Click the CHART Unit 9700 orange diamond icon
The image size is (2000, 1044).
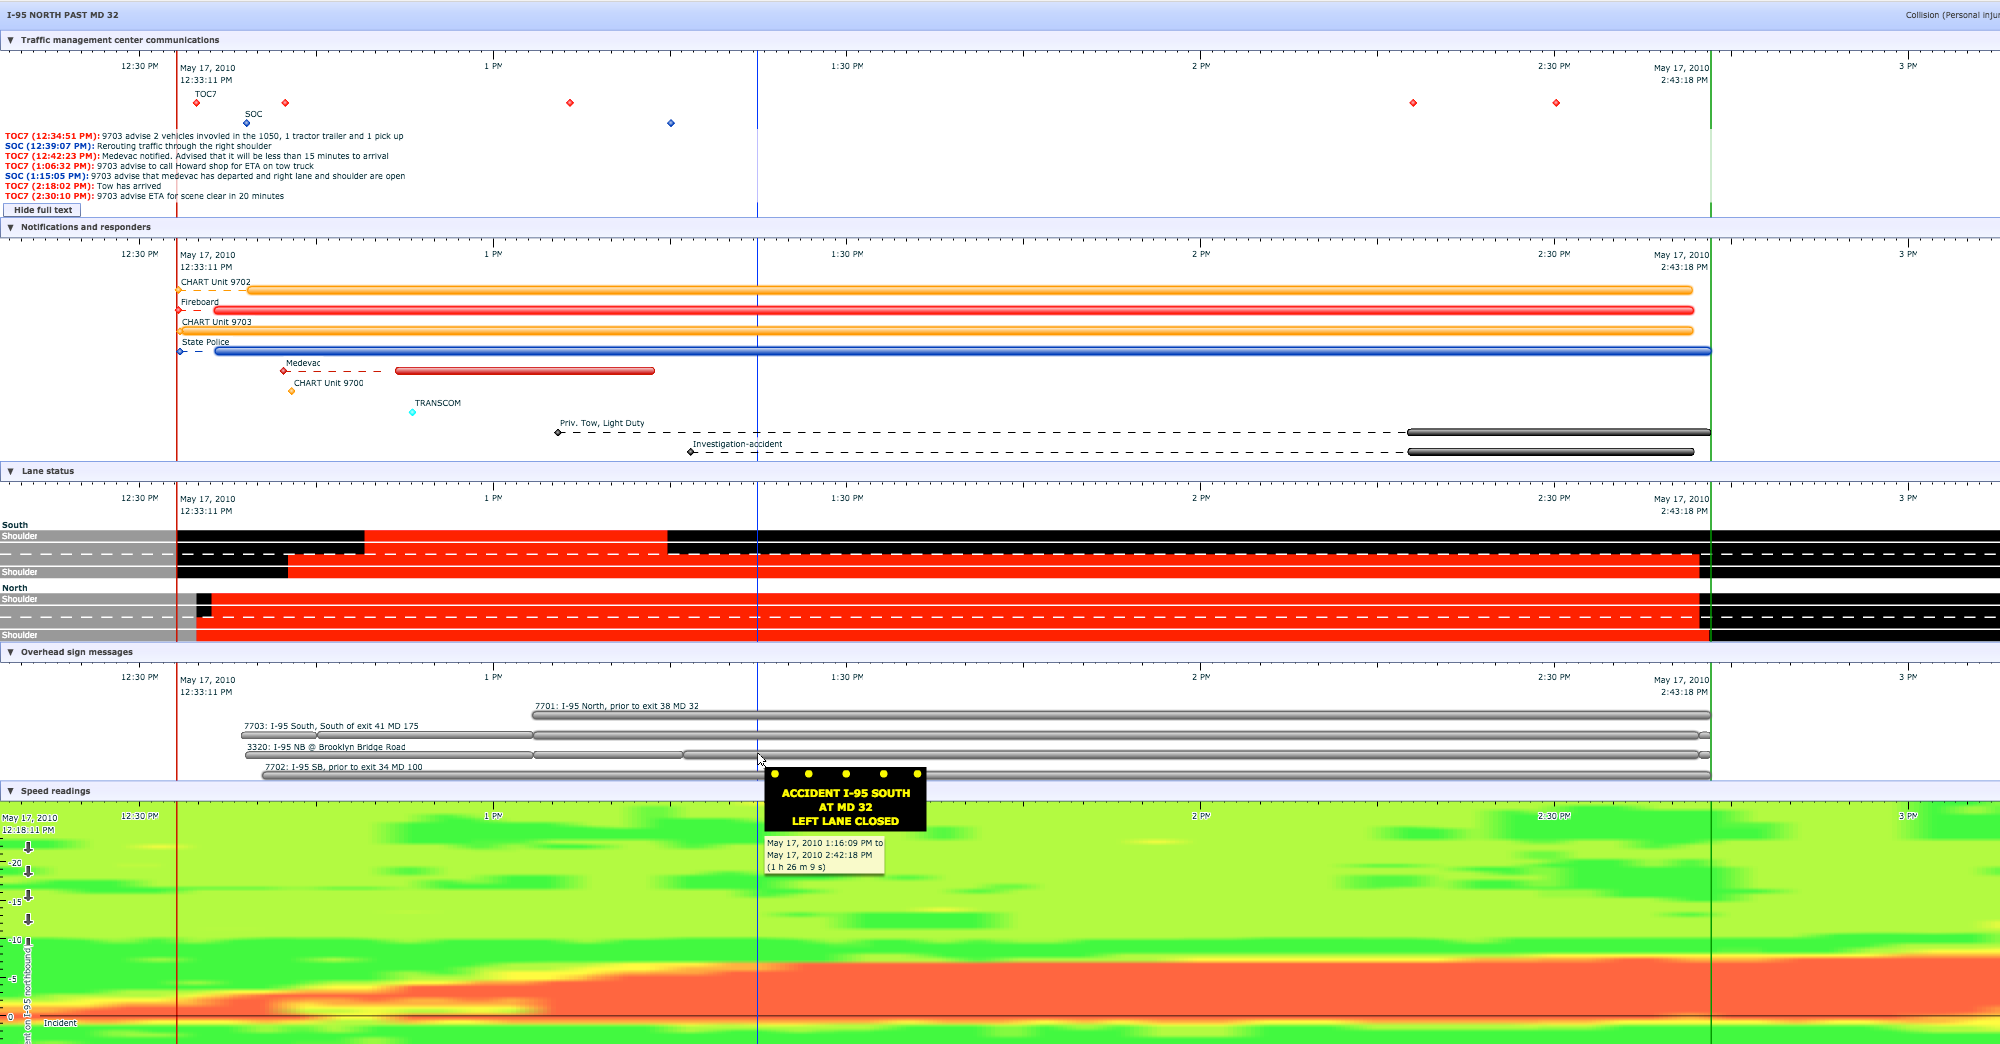point(291,391)
